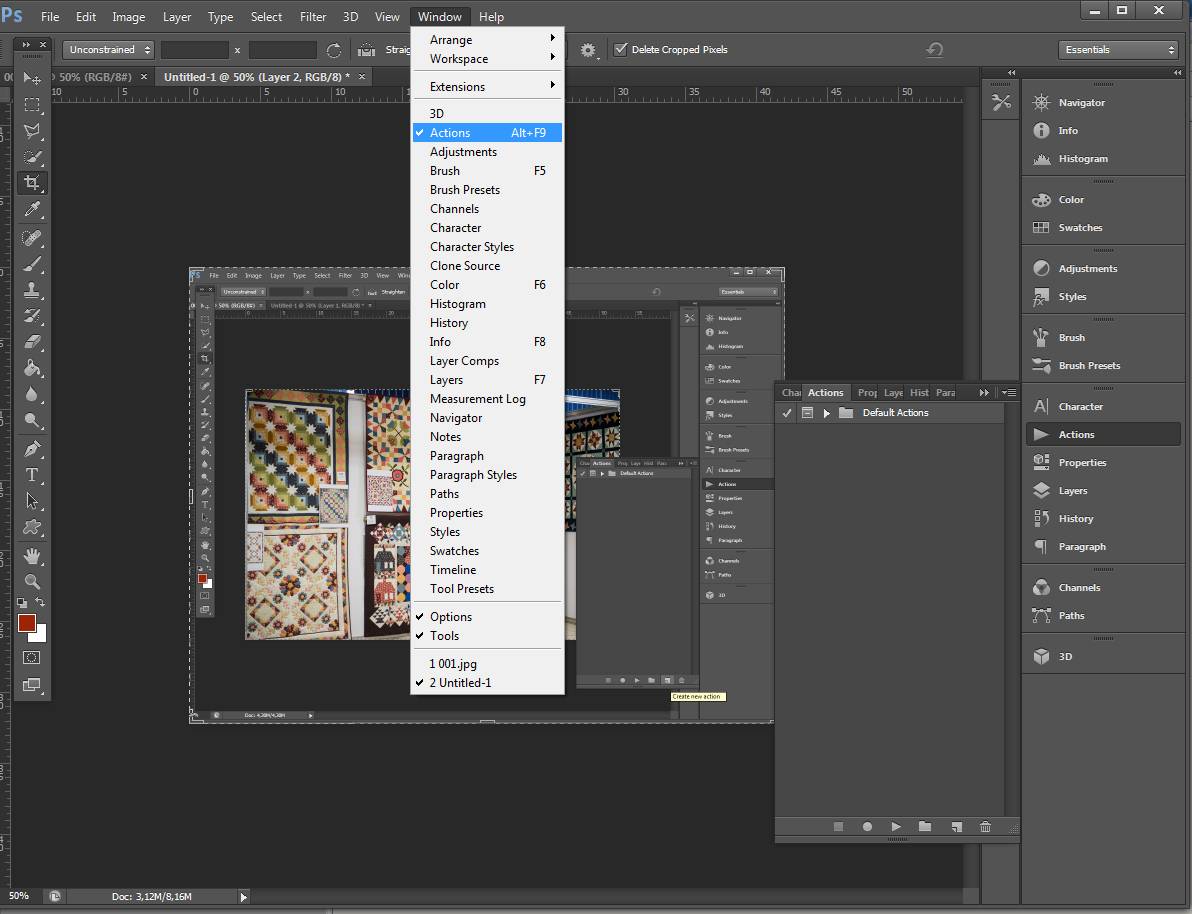Select the Pen tool

(32, 449)
